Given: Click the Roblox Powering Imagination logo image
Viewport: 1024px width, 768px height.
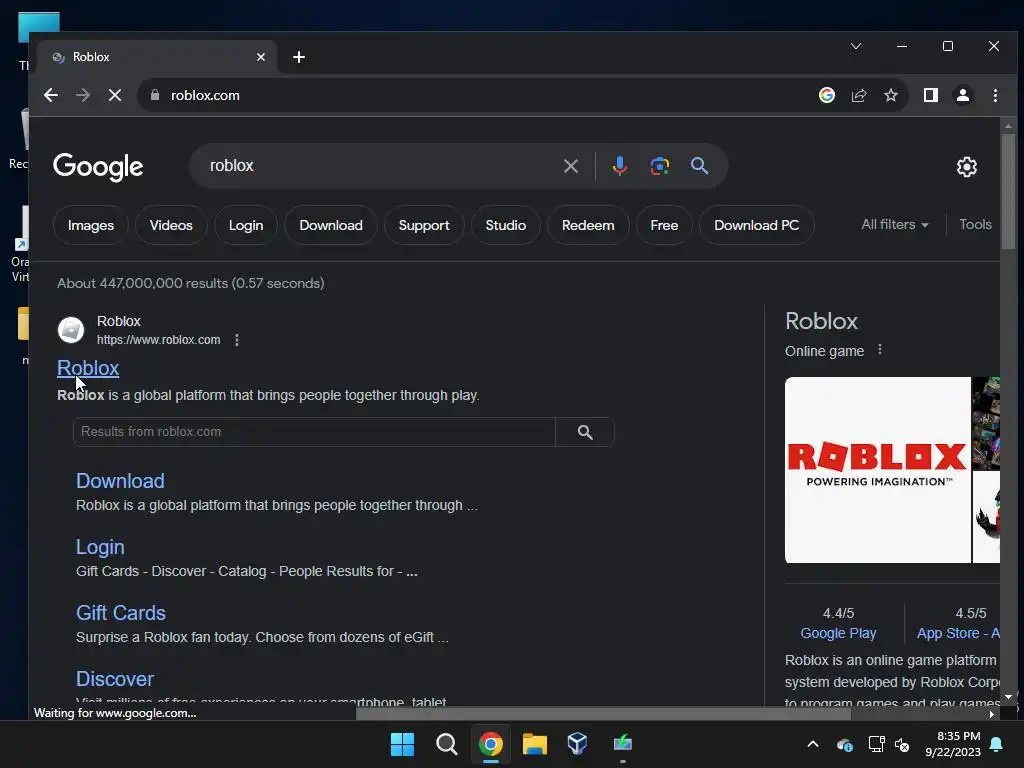Looking at the screenshot, I should coord(878,470).
